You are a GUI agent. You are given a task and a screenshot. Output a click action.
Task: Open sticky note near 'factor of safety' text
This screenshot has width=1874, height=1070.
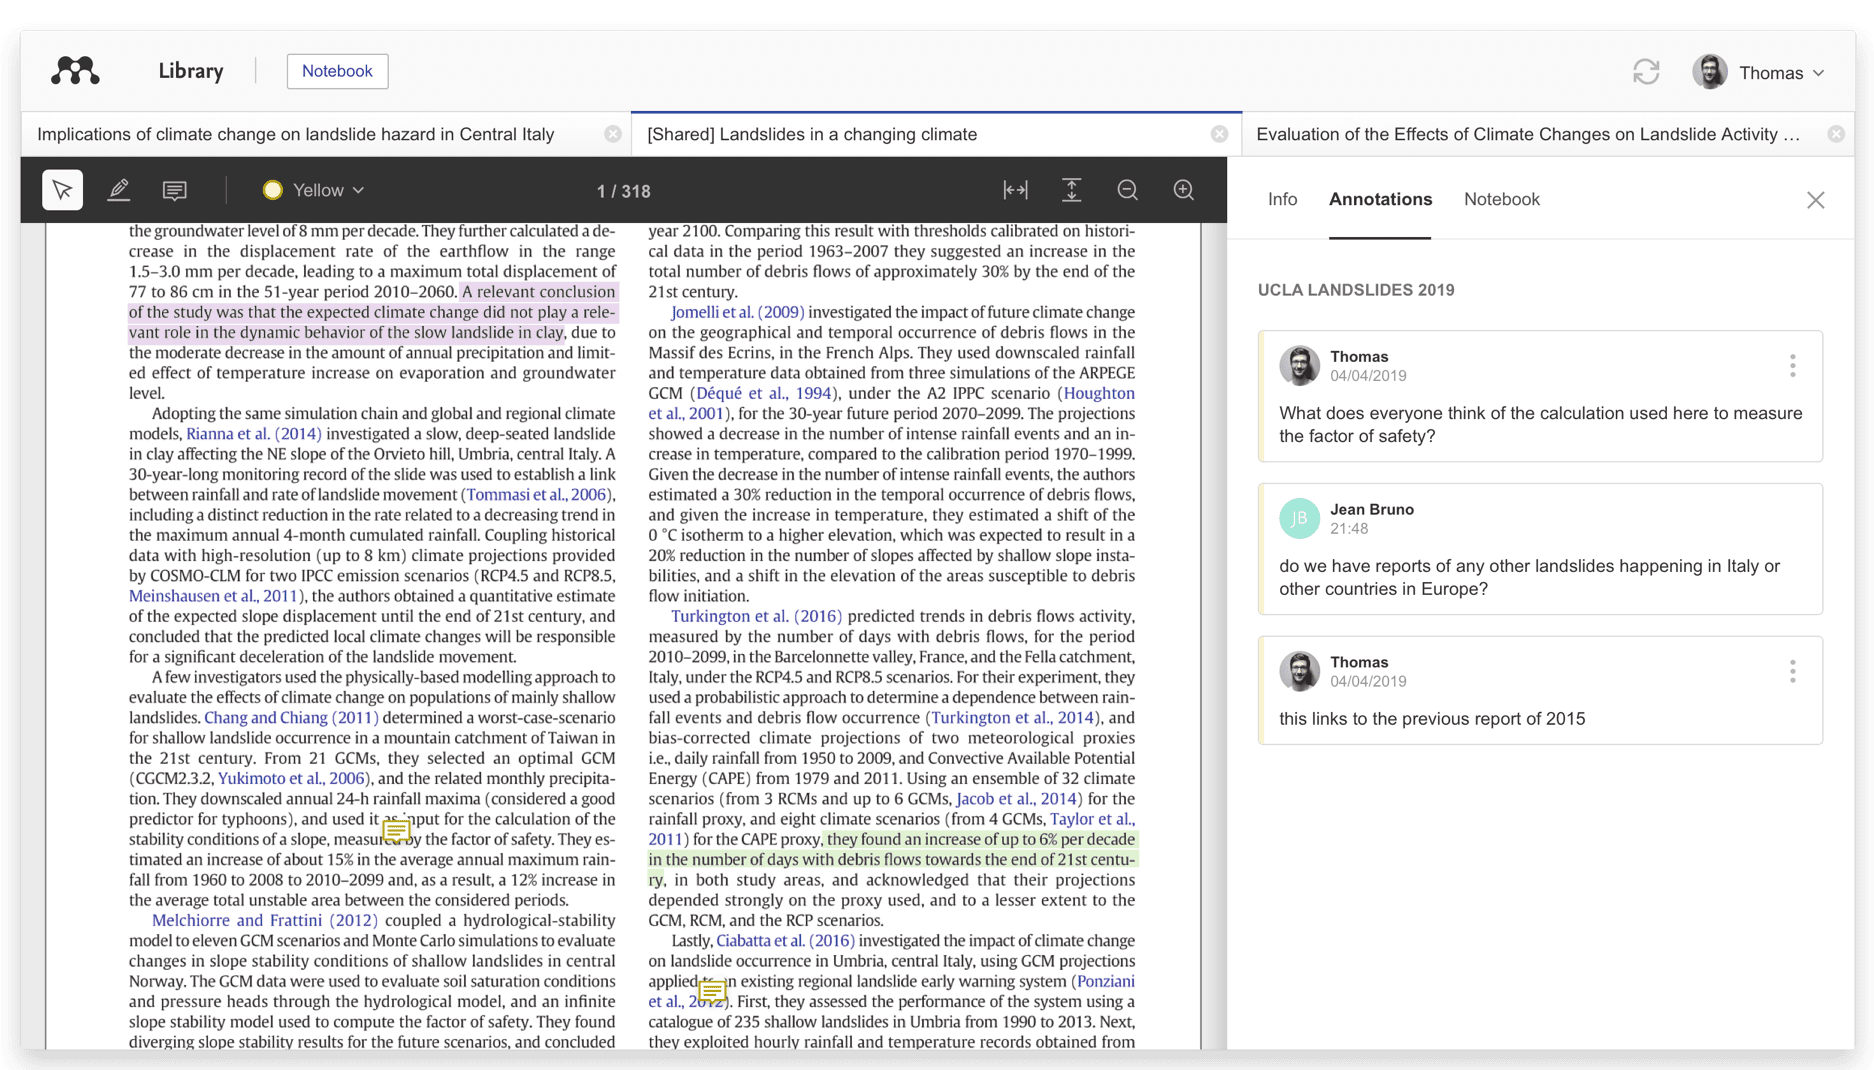click(x=396, y=830)
